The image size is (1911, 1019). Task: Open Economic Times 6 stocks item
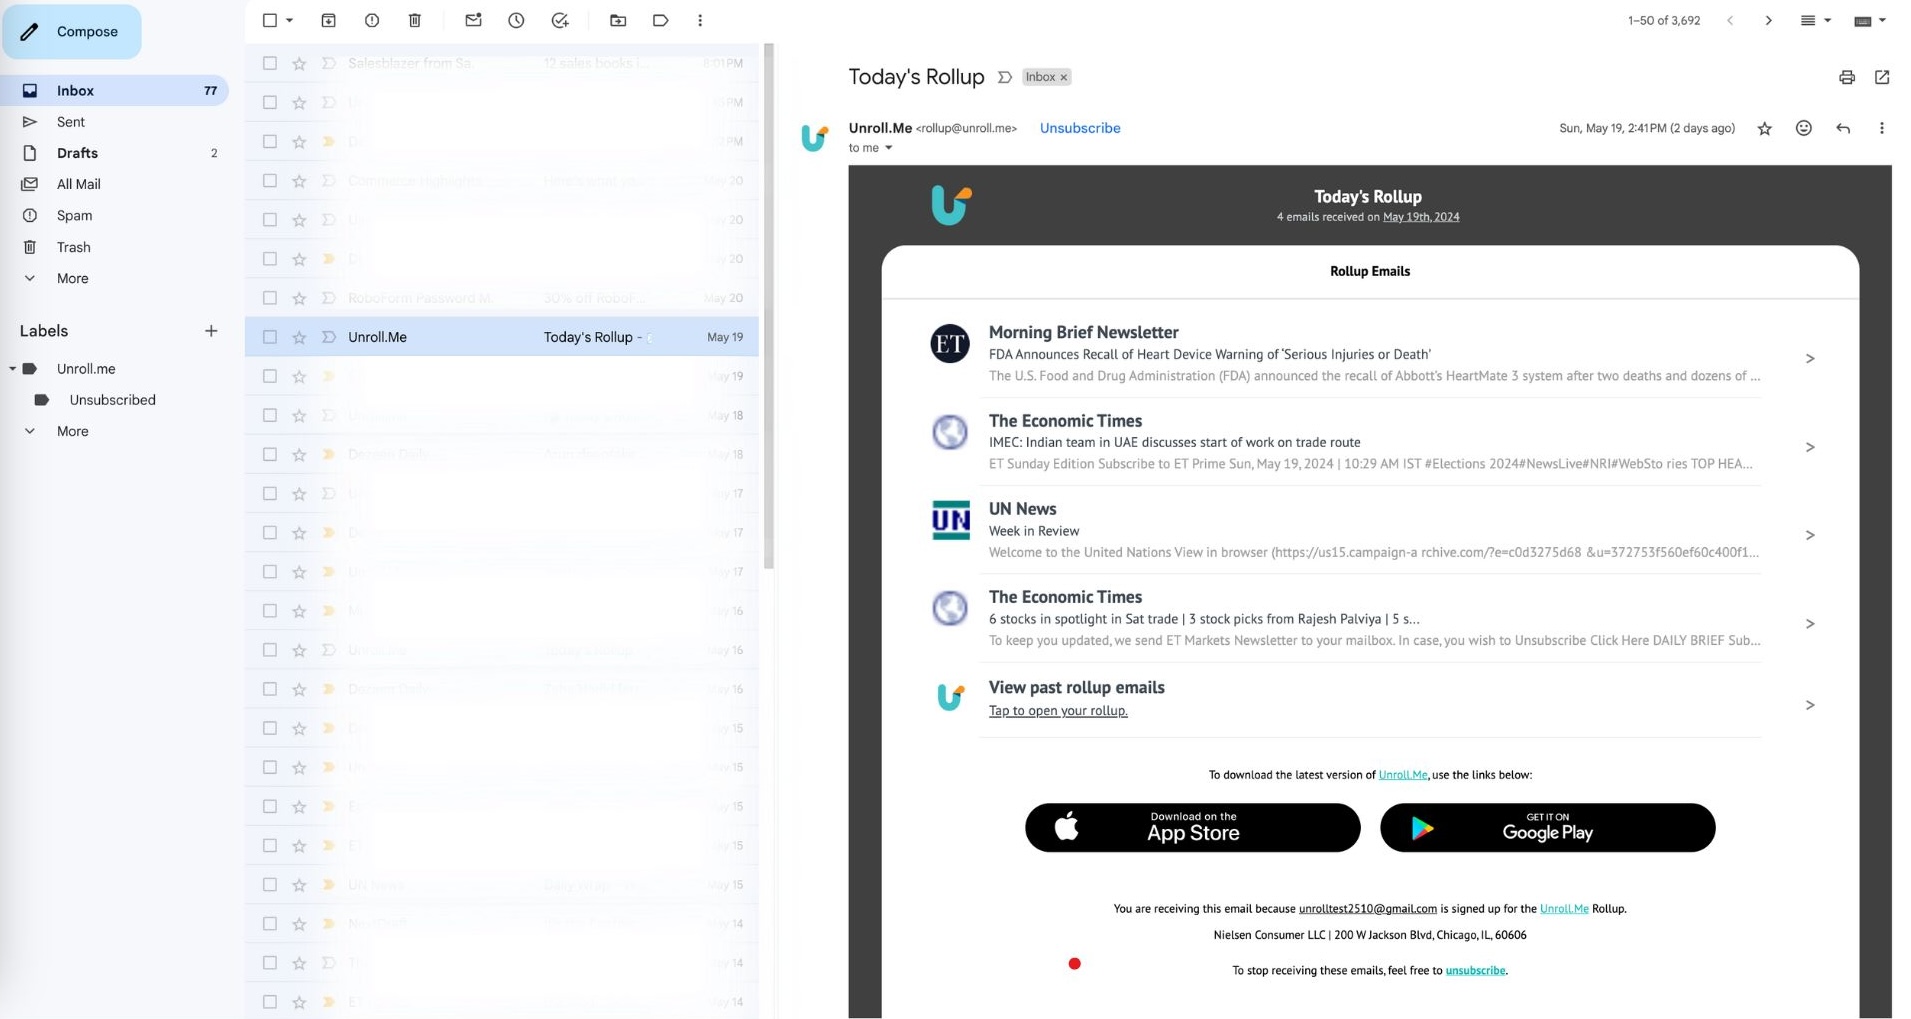tap(1370, 618)
